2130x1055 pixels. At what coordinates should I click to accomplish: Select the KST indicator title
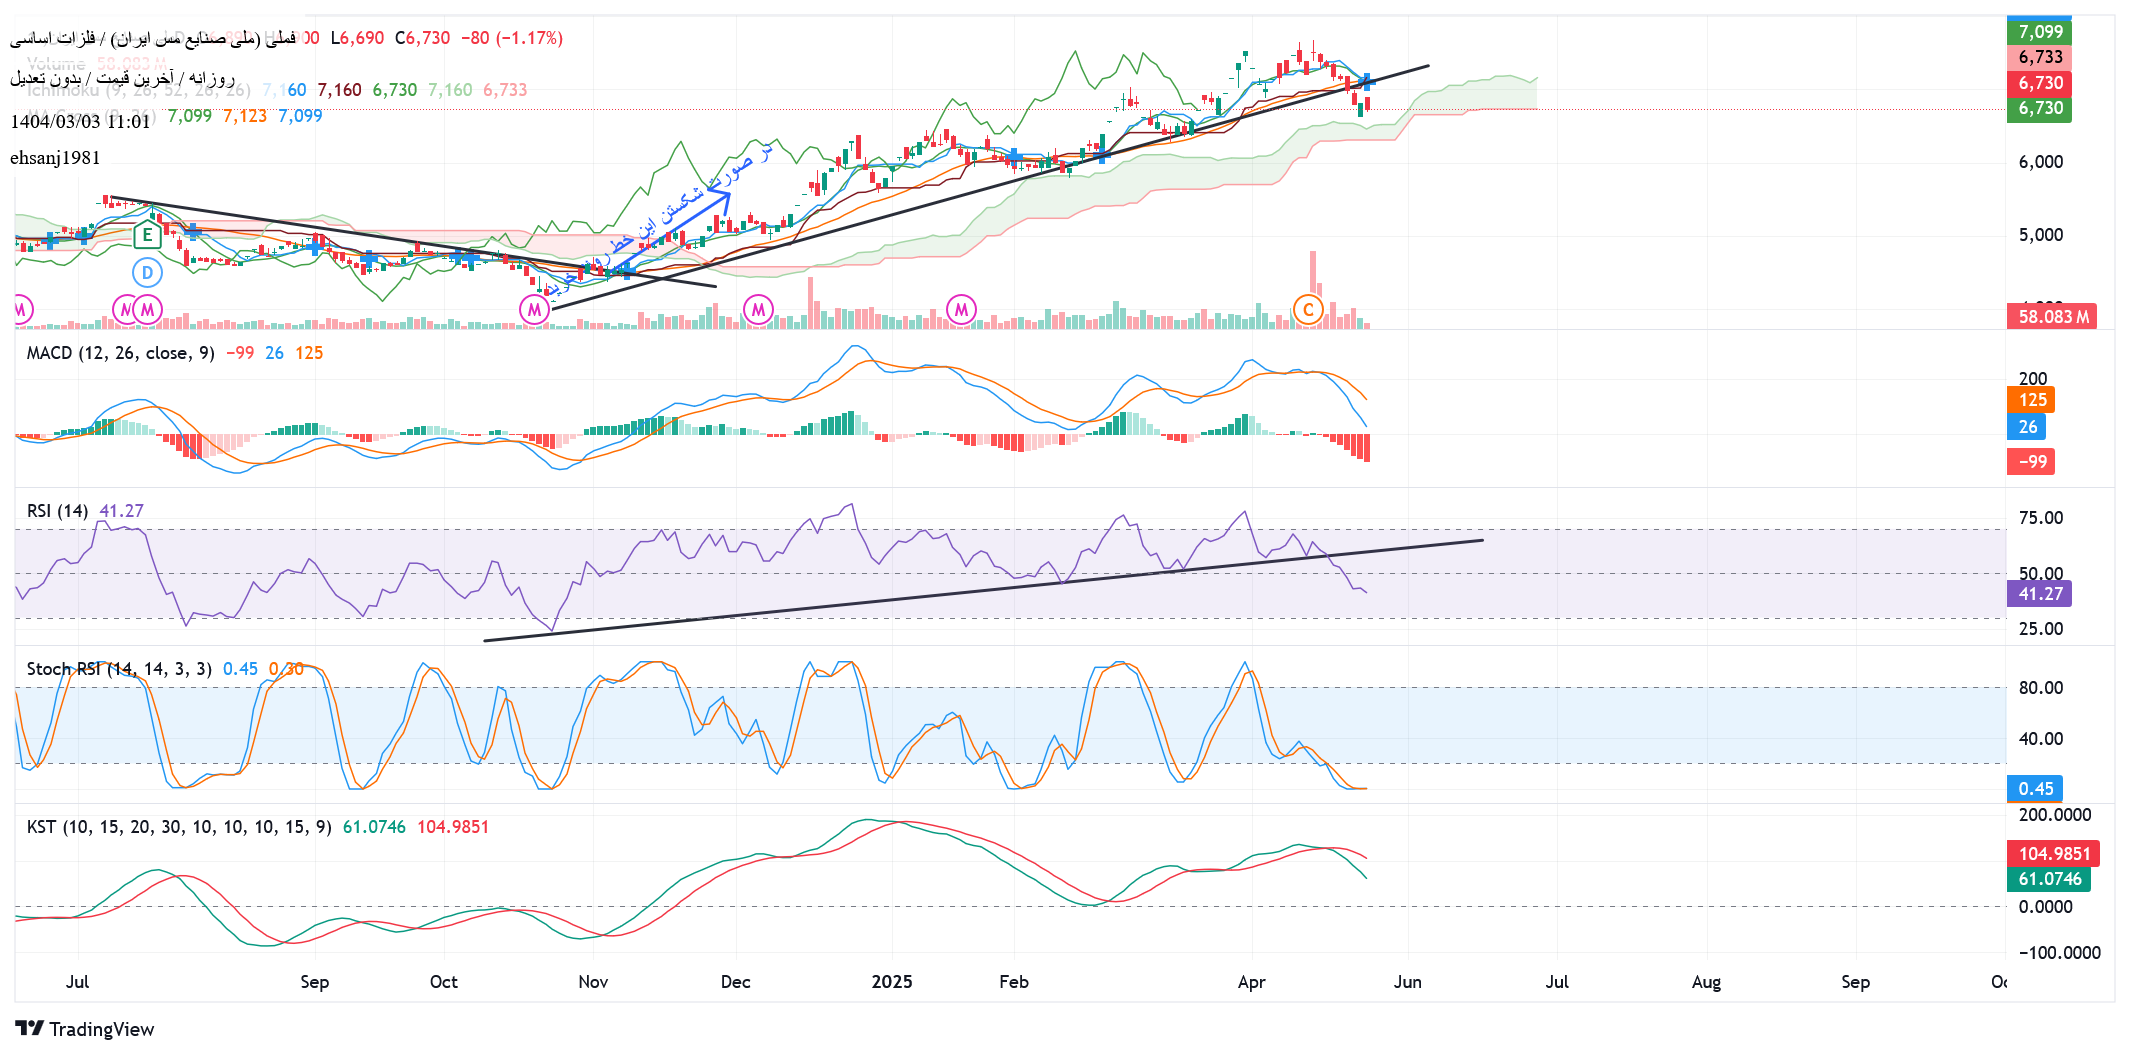point(178,827)
